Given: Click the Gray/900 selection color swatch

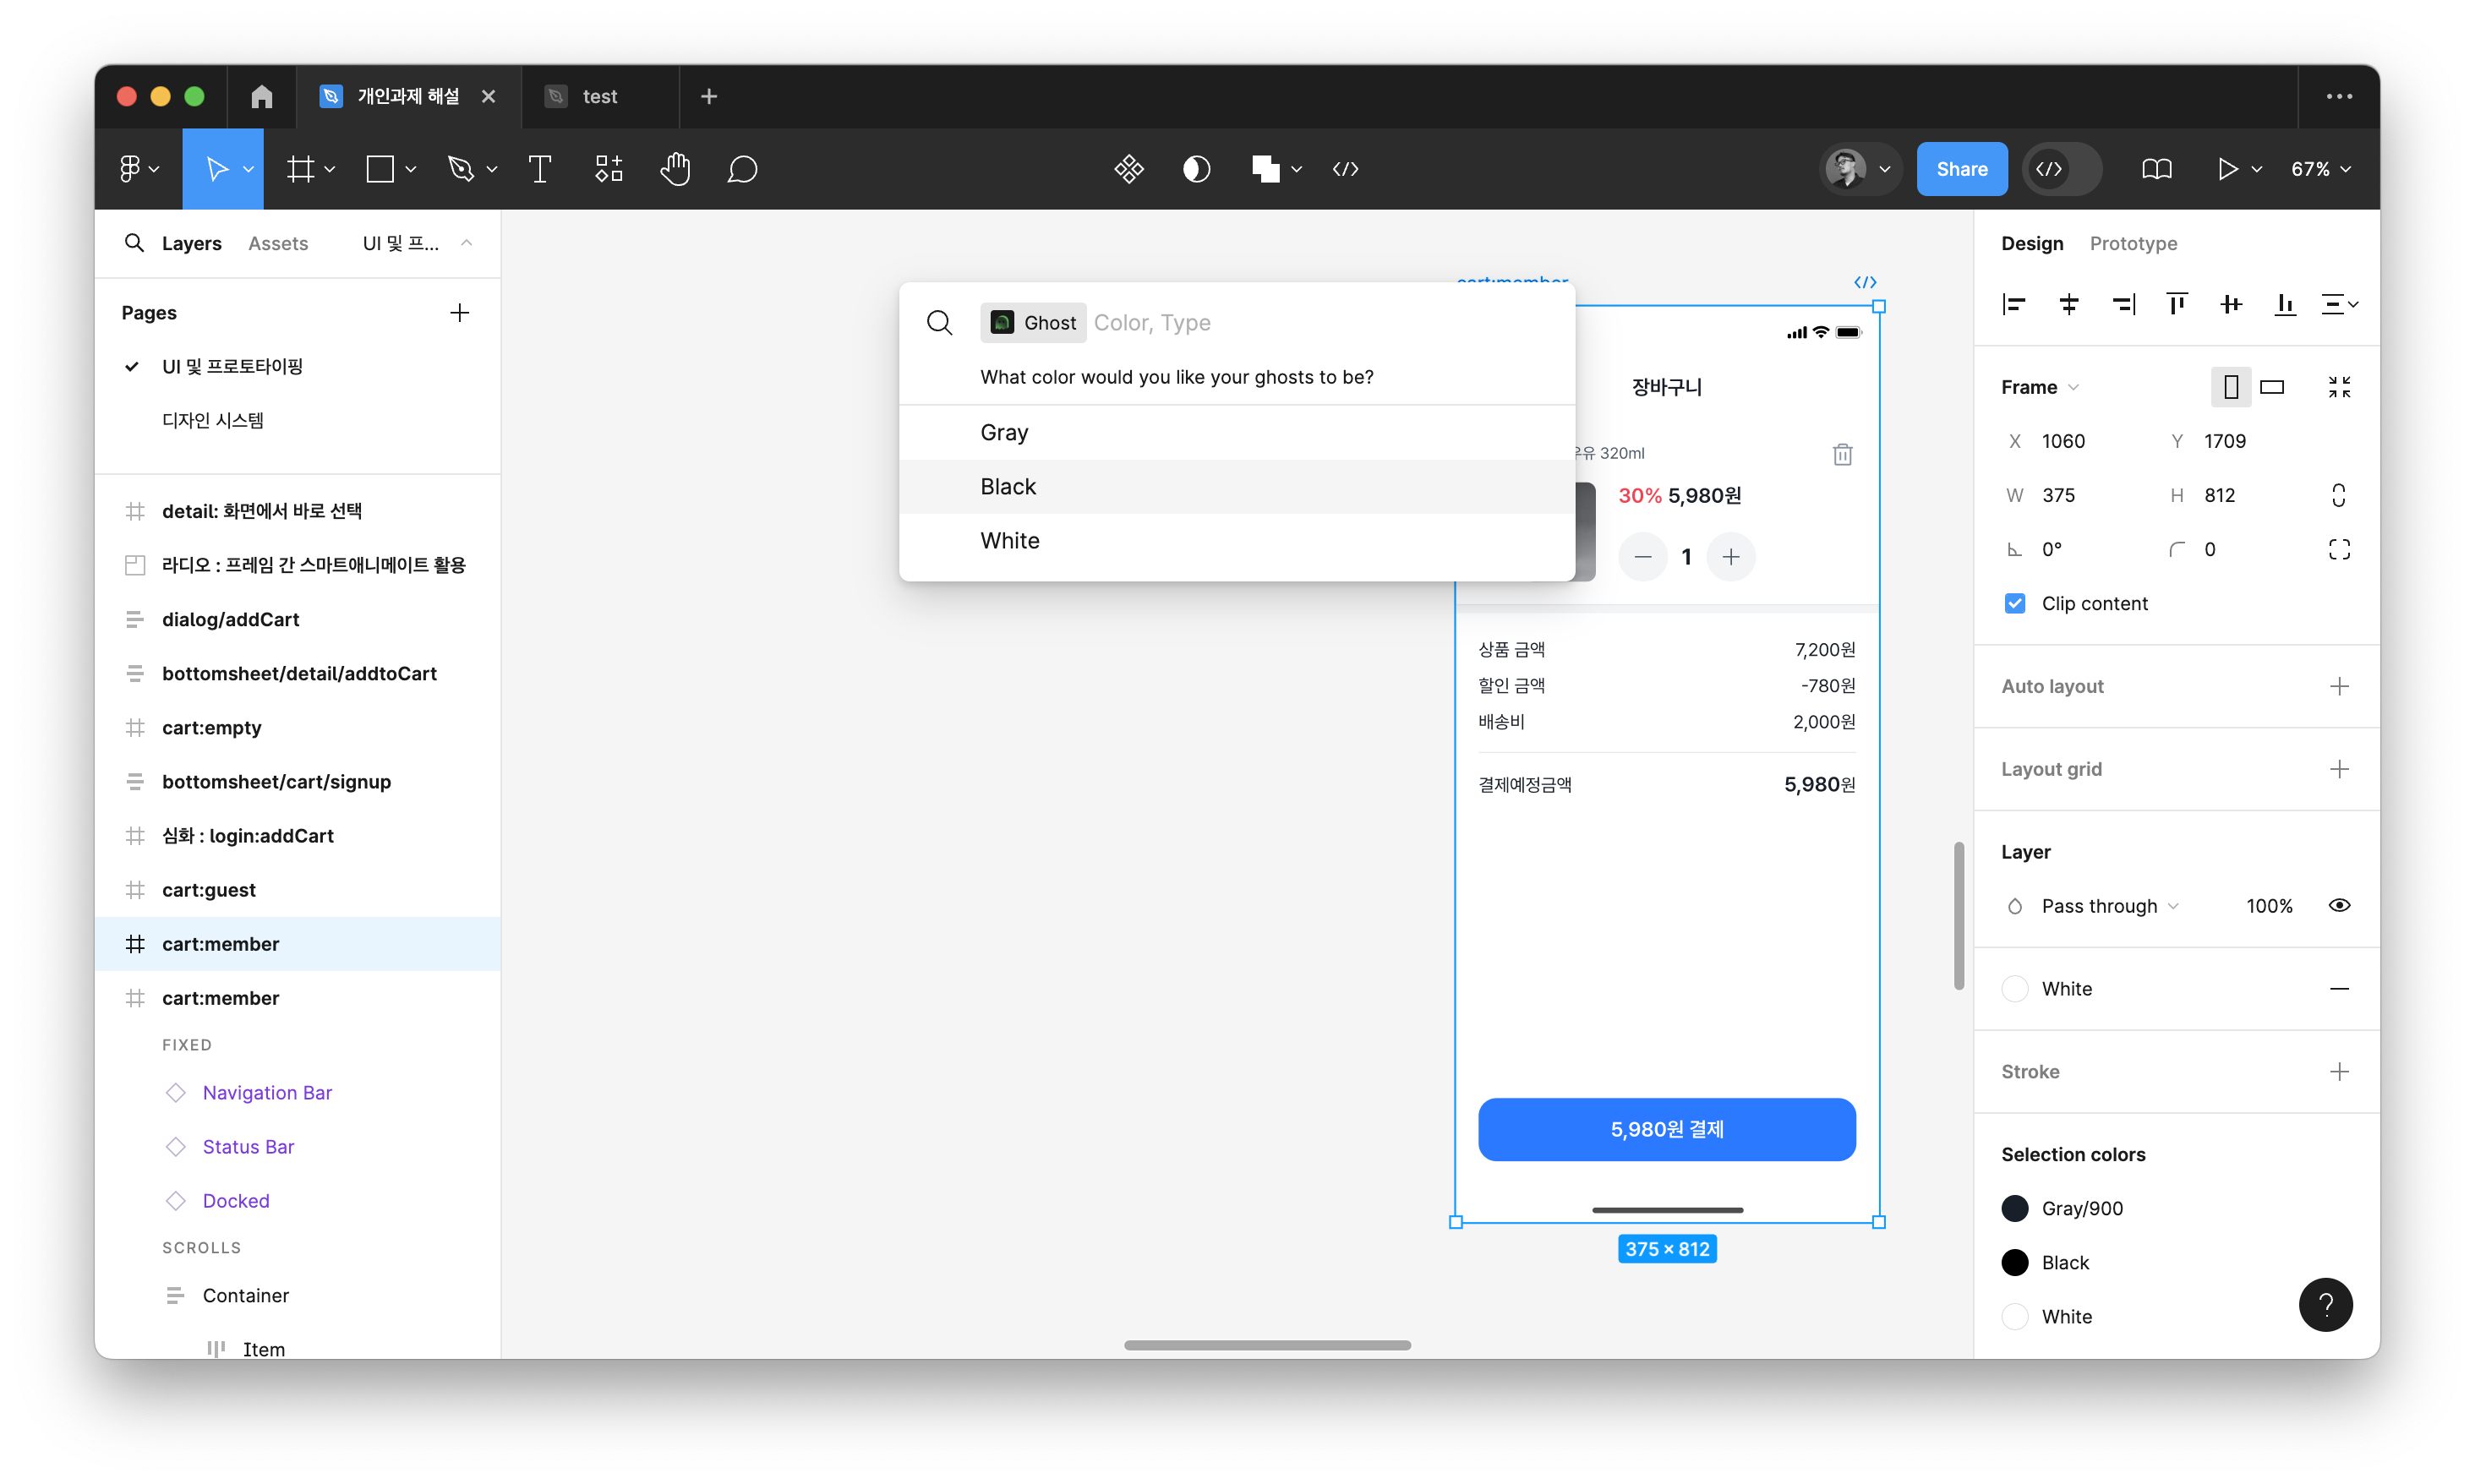Looking at the screenshot, I should pos(2015,1208).
